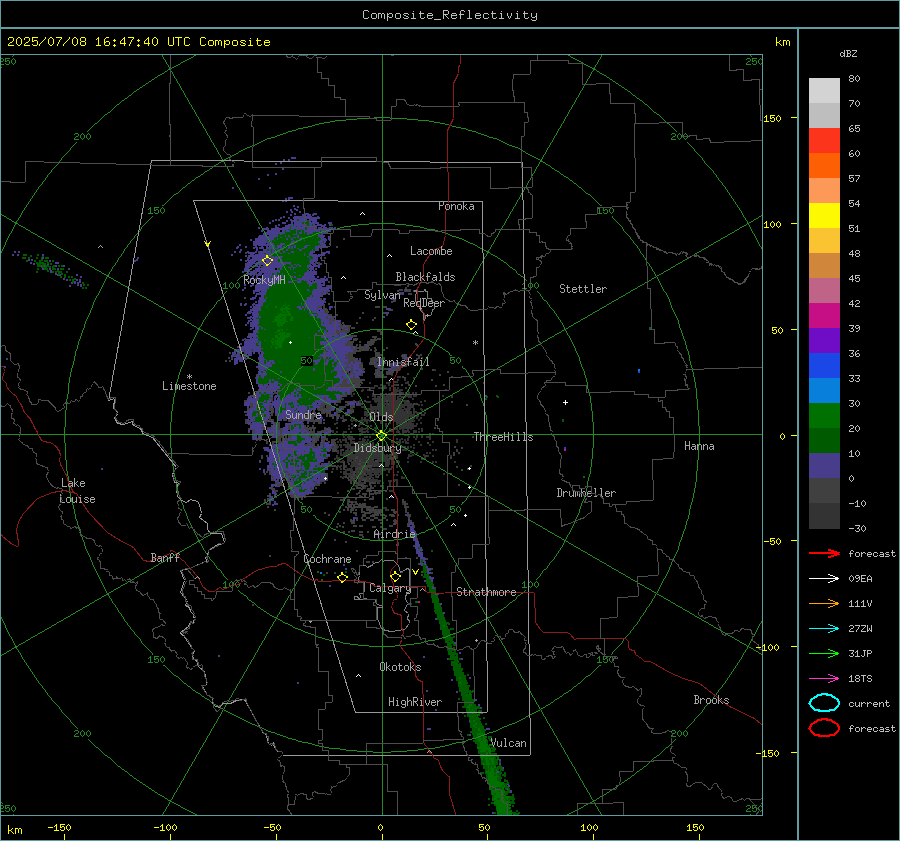Pick the cyan 27ZW arrow legend icon
Screen dimensions: 900x841
click(x=824, y=629)
